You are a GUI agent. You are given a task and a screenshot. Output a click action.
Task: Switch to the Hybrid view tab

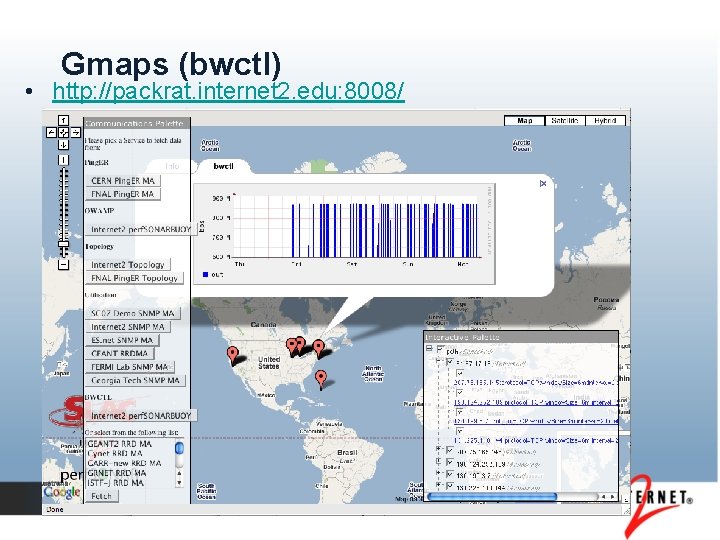(605, 121)
